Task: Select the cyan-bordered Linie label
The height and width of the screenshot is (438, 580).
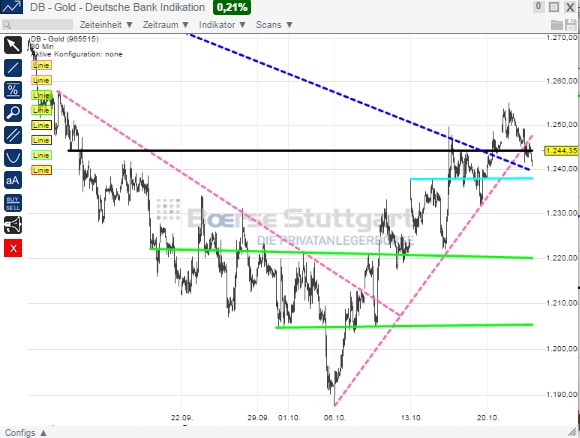Action: coord(41,155)
